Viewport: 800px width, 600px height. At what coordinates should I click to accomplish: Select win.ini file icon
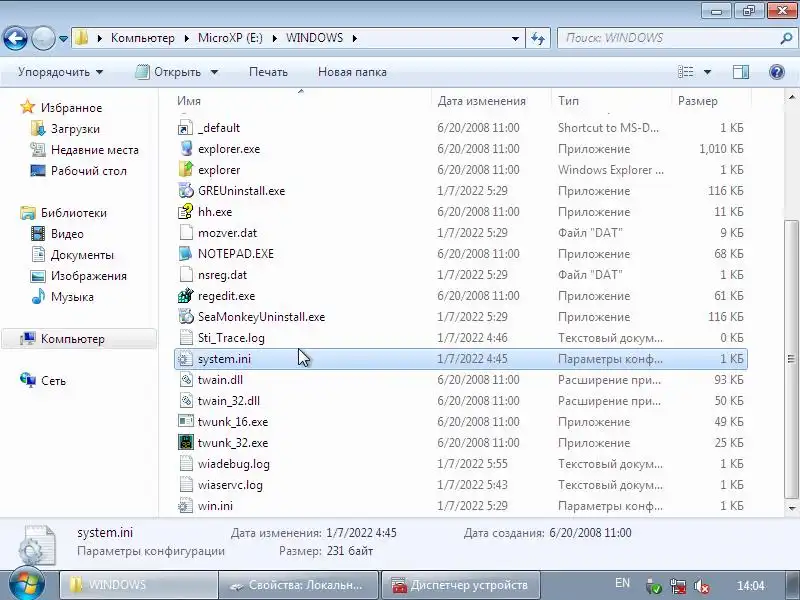[185, 506]
